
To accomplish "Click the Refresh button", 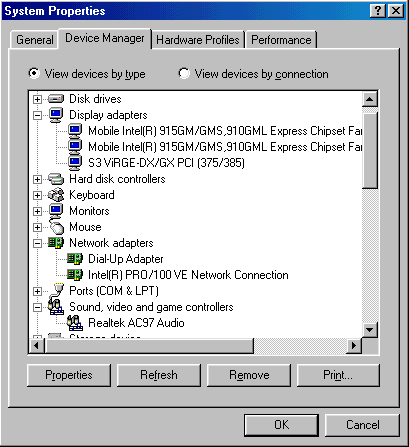I will click(159, 375).
